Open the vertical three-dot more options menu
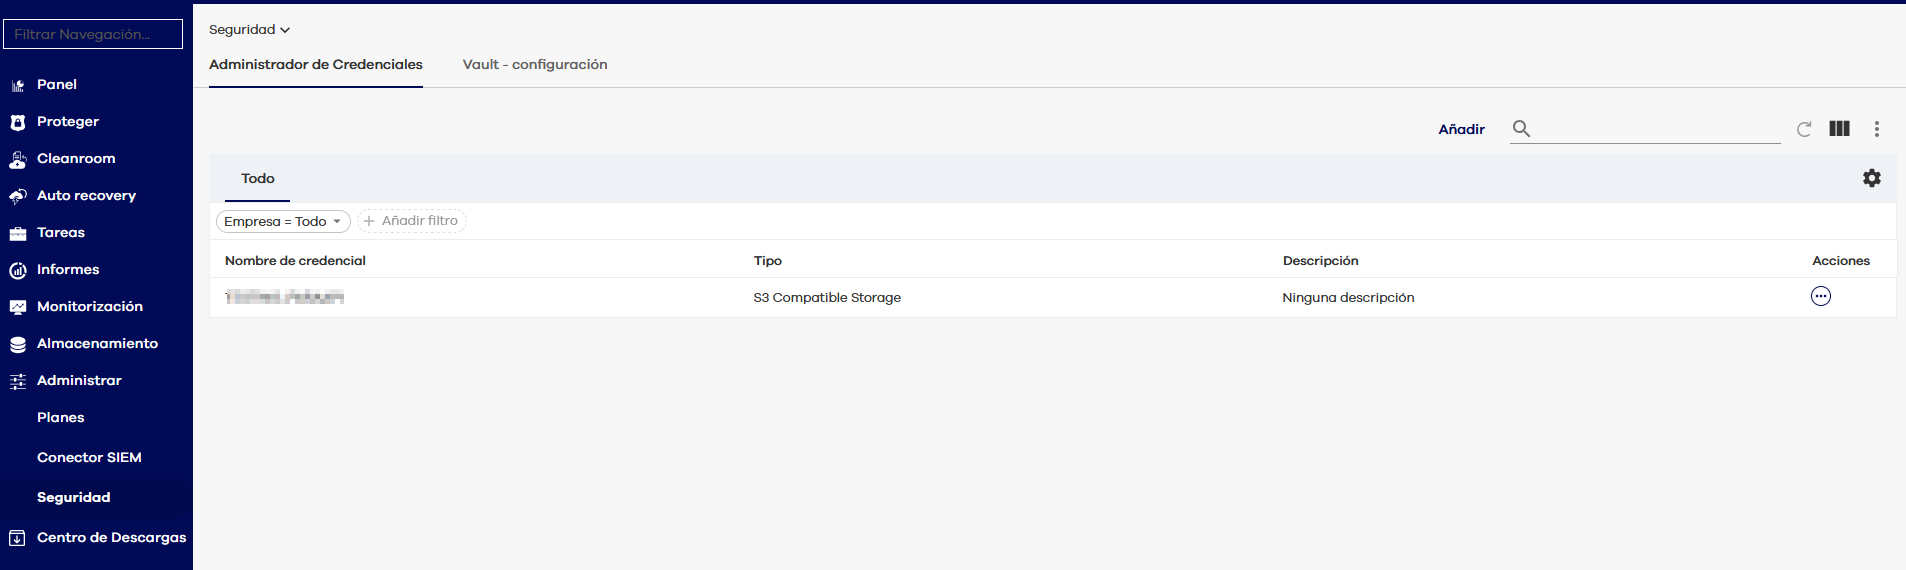This screenshot has height=570, width=1906. tap(1876, 129)
